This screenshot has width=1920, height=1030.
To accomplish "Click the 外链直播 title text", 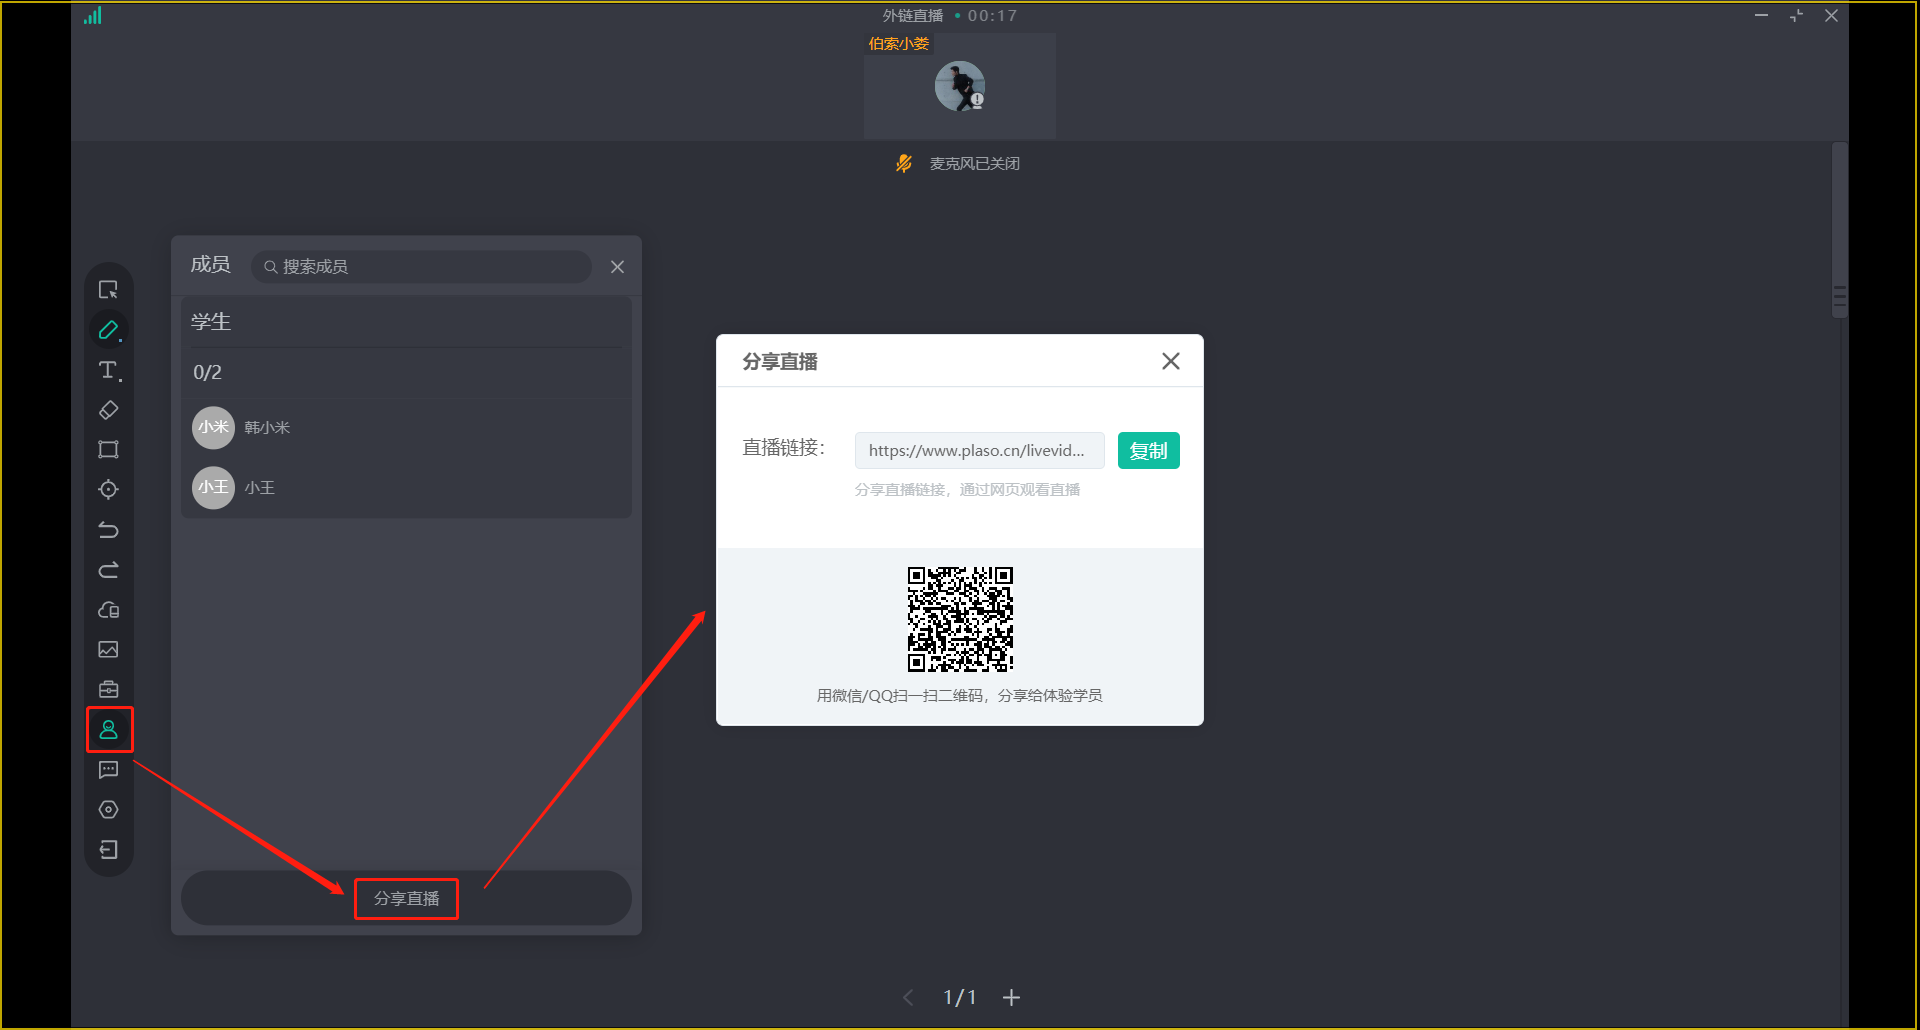I will coord(912,16).
